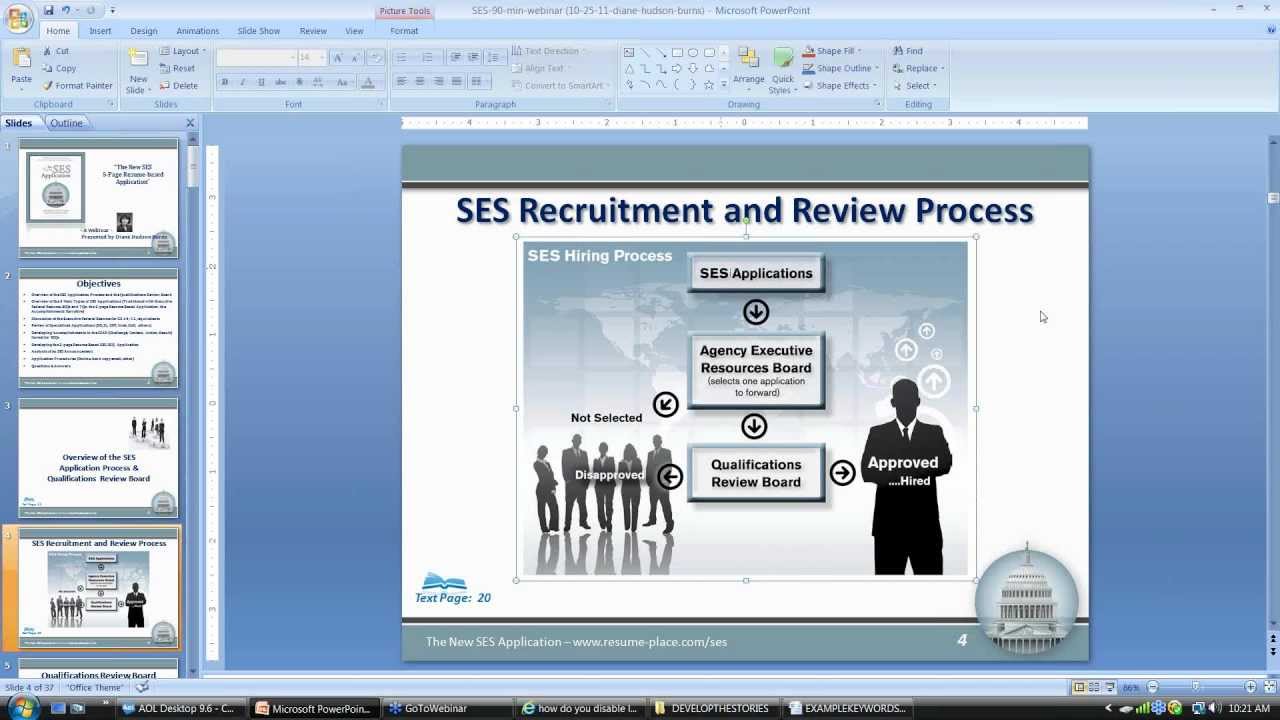
Task: Open the Picture Tools Format tab
Action: [x=404, y=31]
